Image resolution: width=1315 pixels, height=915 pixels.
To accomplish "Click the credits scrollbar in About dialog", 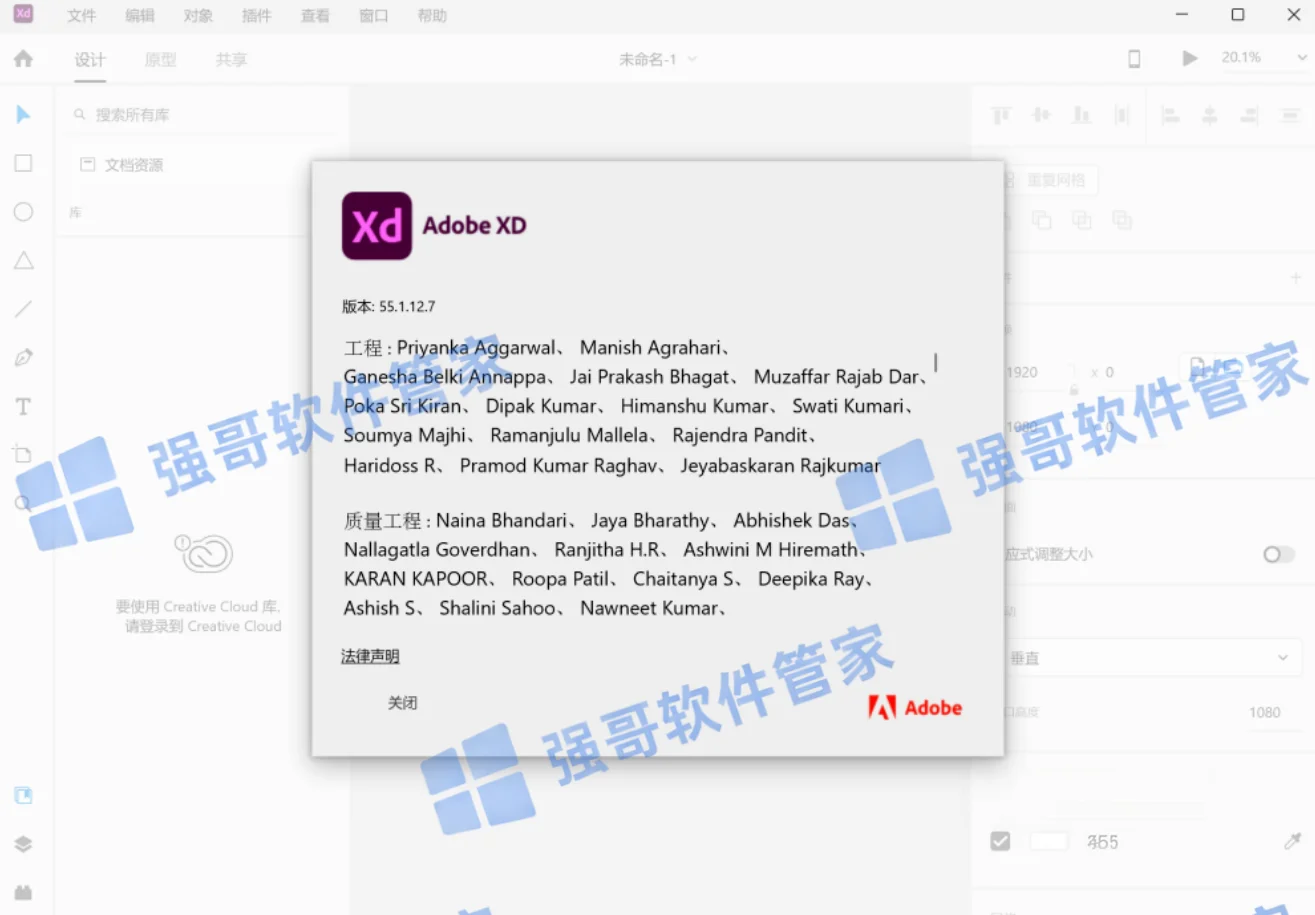I will pyautogui.click(x=936, y=361).
